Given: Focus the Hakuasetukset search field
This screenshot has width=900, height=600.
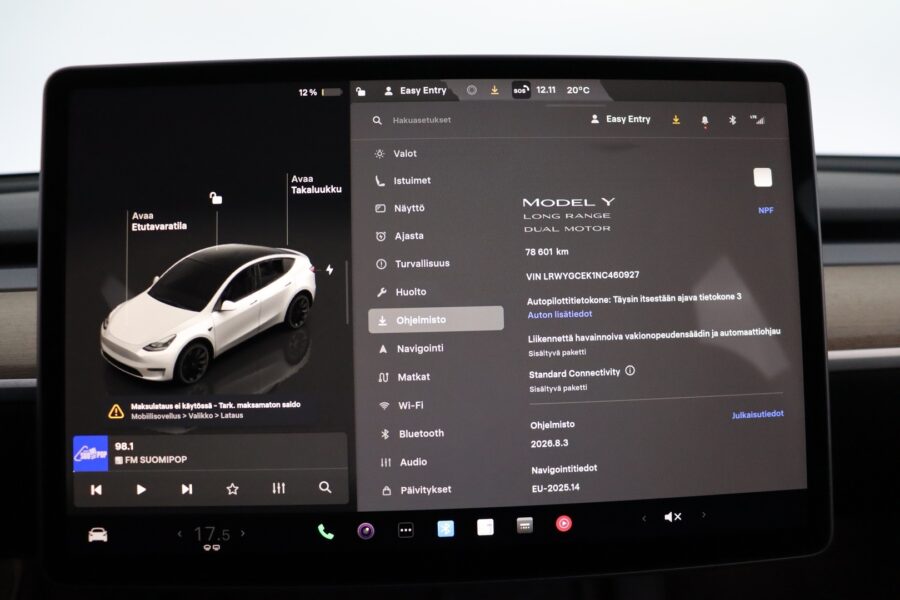Looking at the screenshot, I should coord(422,120).
